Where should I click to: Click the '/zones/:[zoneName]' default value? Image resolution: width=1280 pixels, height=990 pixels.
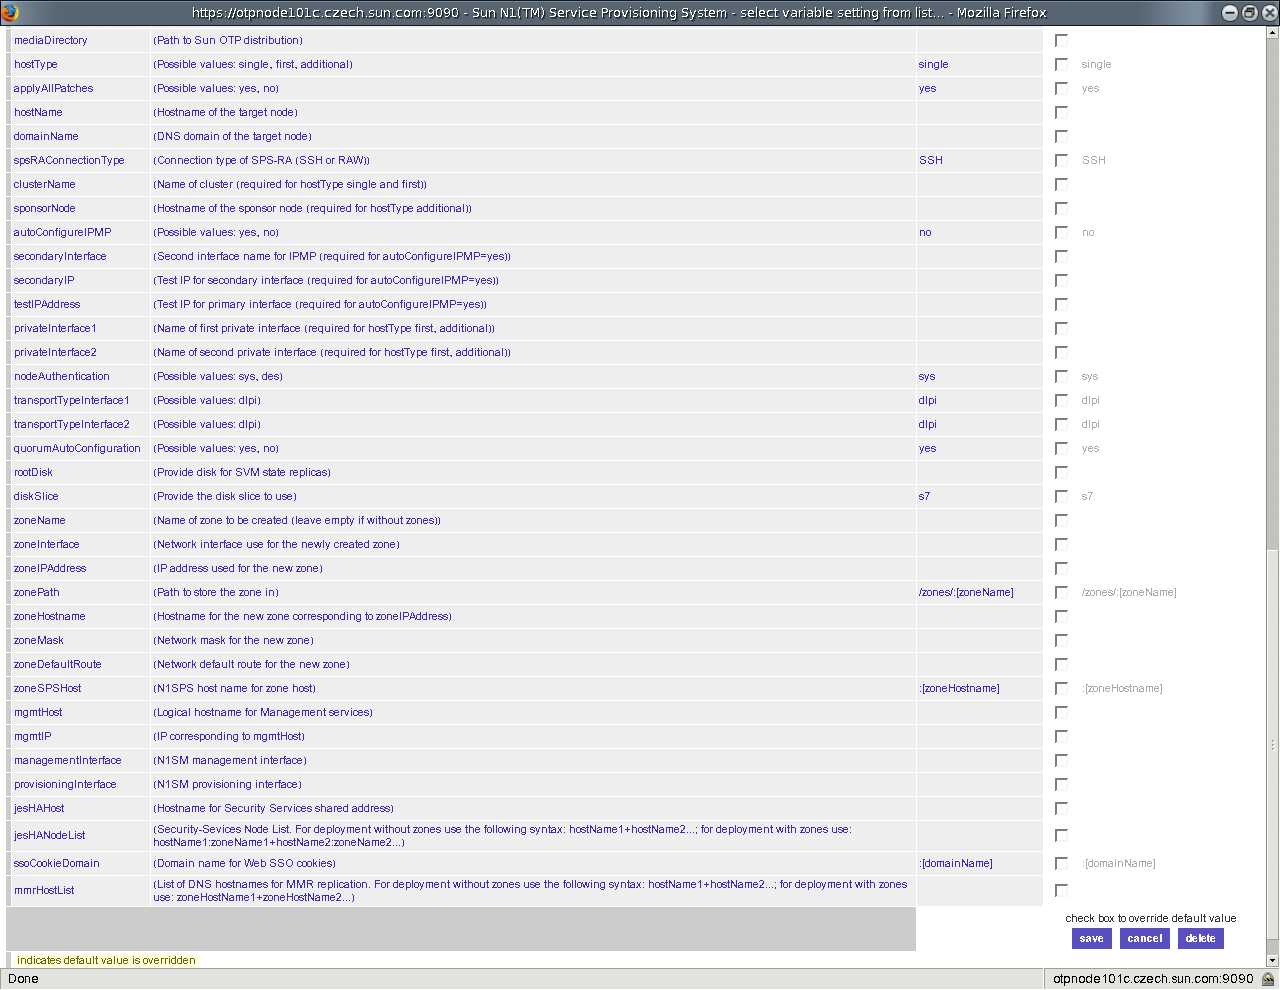click(x=966, y=592)
